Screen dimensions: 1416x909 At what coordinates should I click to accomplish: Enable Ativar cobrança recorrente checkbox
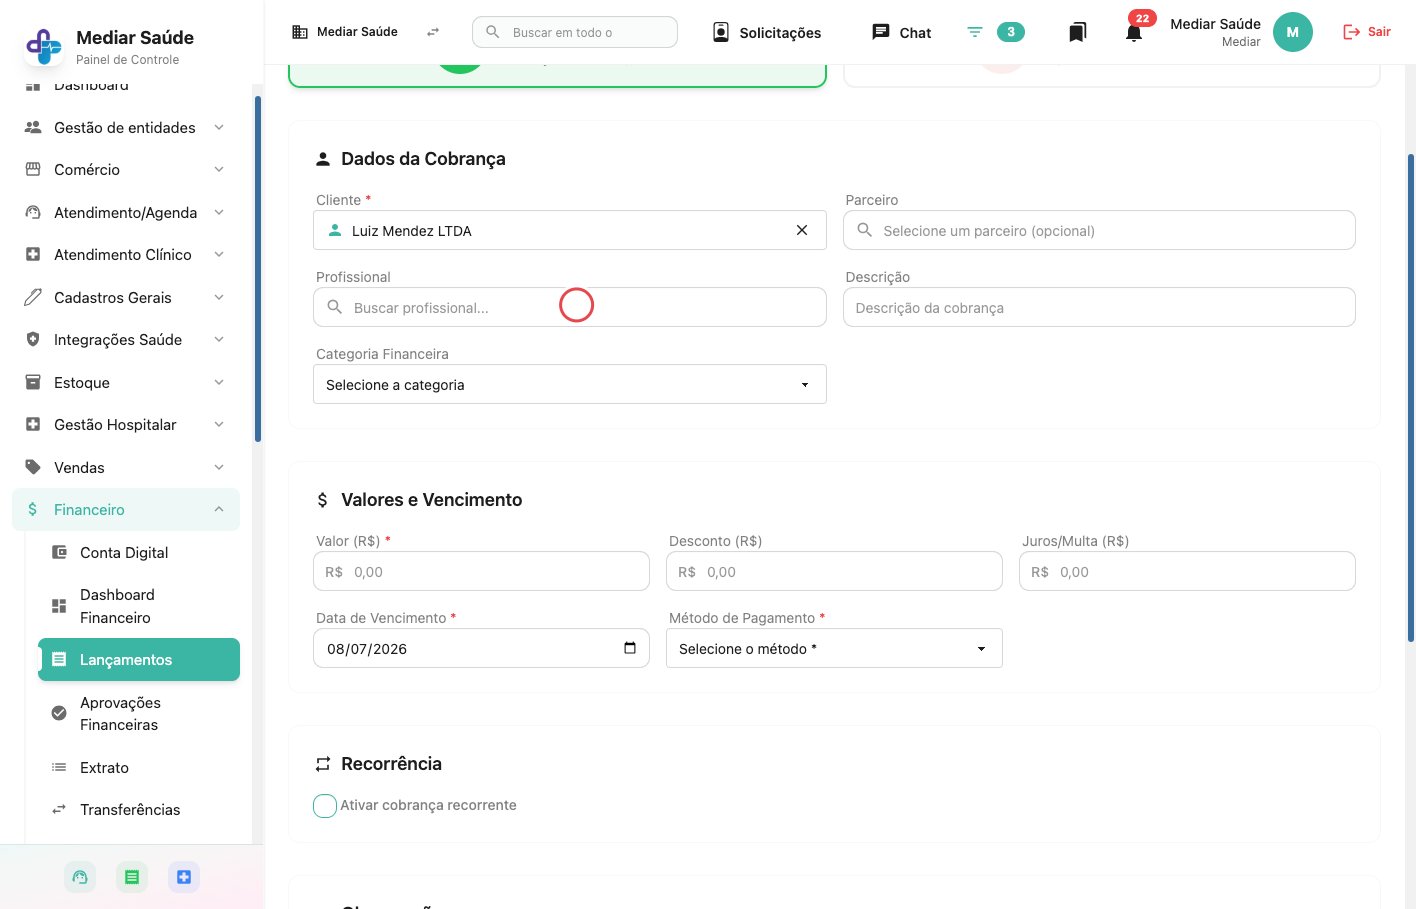(325, 806)
